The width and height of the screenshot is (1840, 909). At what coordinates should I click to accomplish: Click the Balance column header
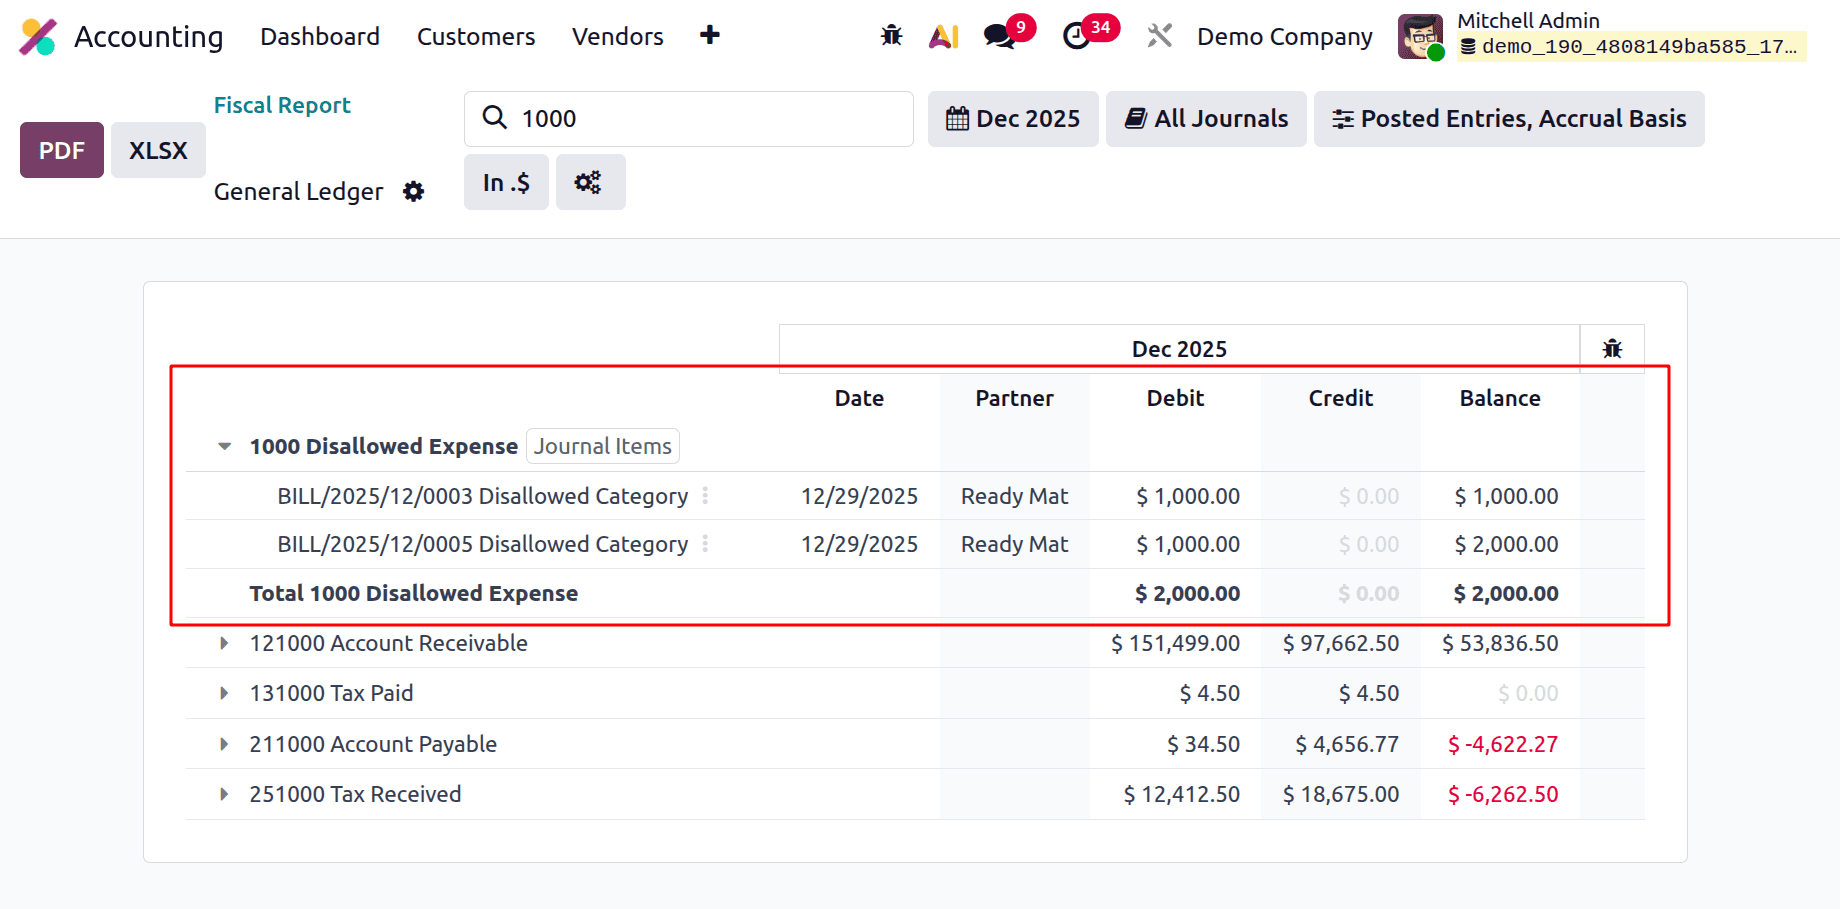[1500, 398]
